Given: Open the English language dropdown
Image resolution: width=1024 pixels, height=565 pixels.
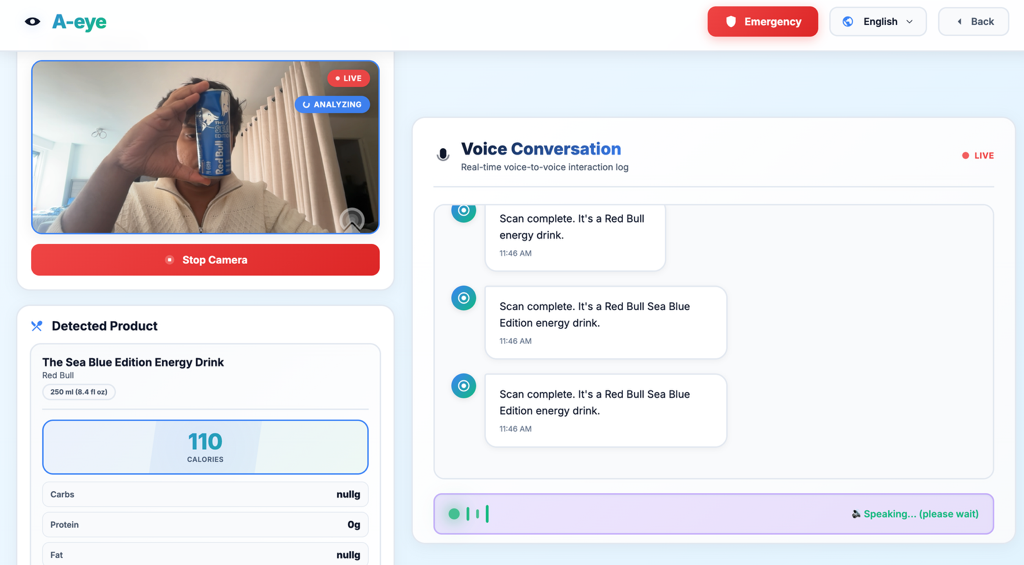Looking at the screenshot, I should pyautogui.click(x=878, y=22).
